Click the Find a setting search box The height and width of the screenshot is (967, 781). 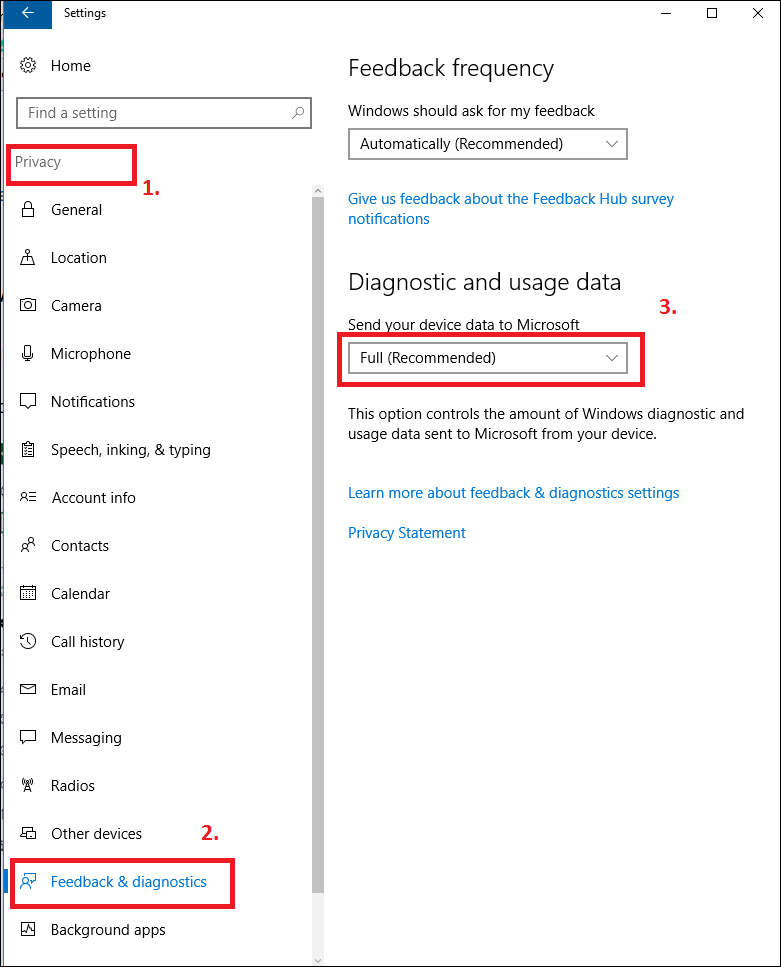(x=163, y=113)
